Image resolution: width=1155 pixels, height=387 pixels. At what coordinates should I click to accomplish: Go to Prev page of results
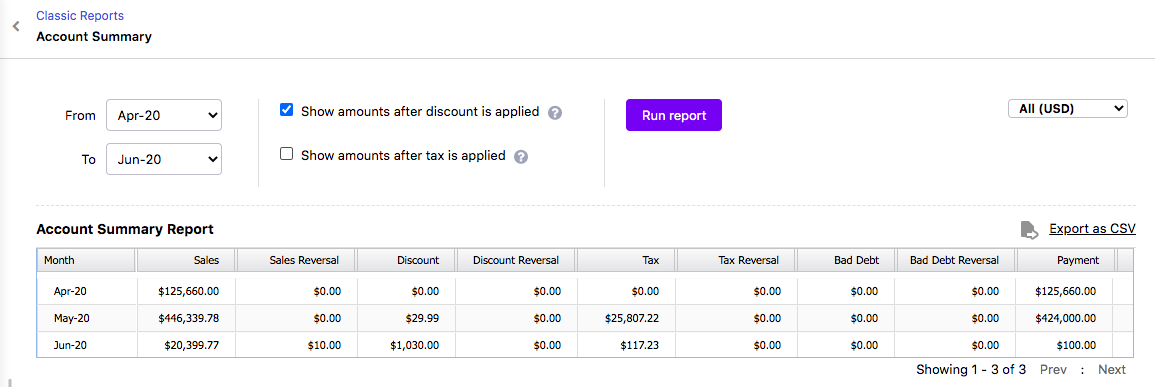click(1053, 369)
